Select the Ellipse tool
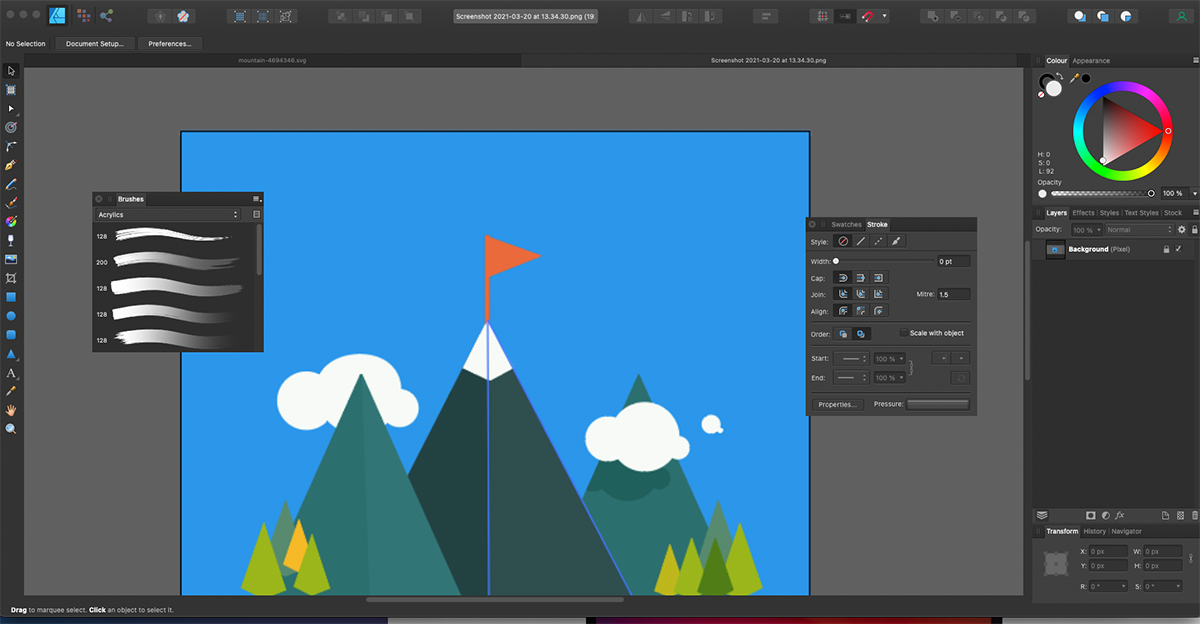The image size is (1200, 624). pyautogui.click(x=11, y=316)
